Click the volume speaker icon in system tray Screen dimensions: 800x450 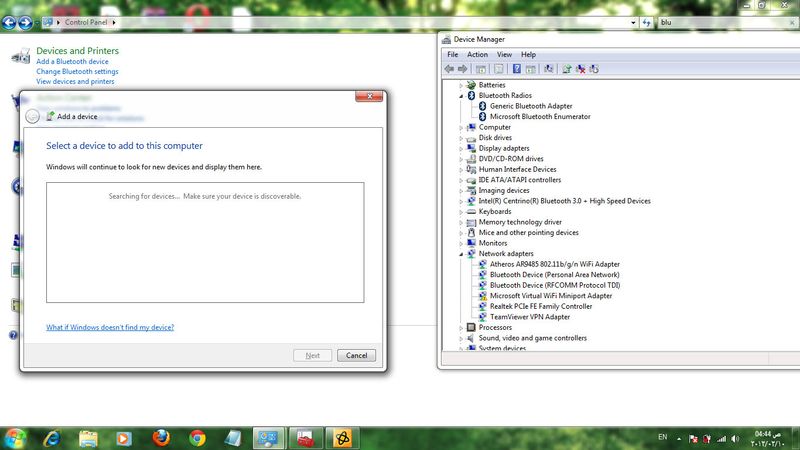[733, 438]
